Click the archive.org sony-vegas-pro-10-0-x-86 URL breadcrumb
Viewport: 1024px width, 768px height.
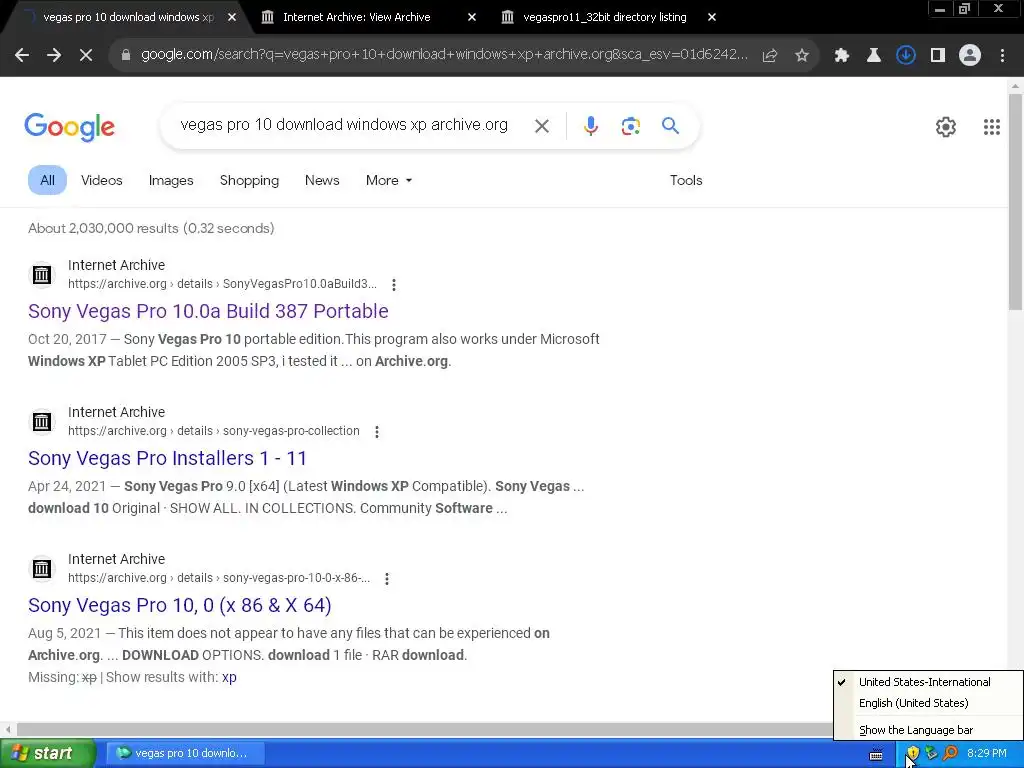pos(219,578)
